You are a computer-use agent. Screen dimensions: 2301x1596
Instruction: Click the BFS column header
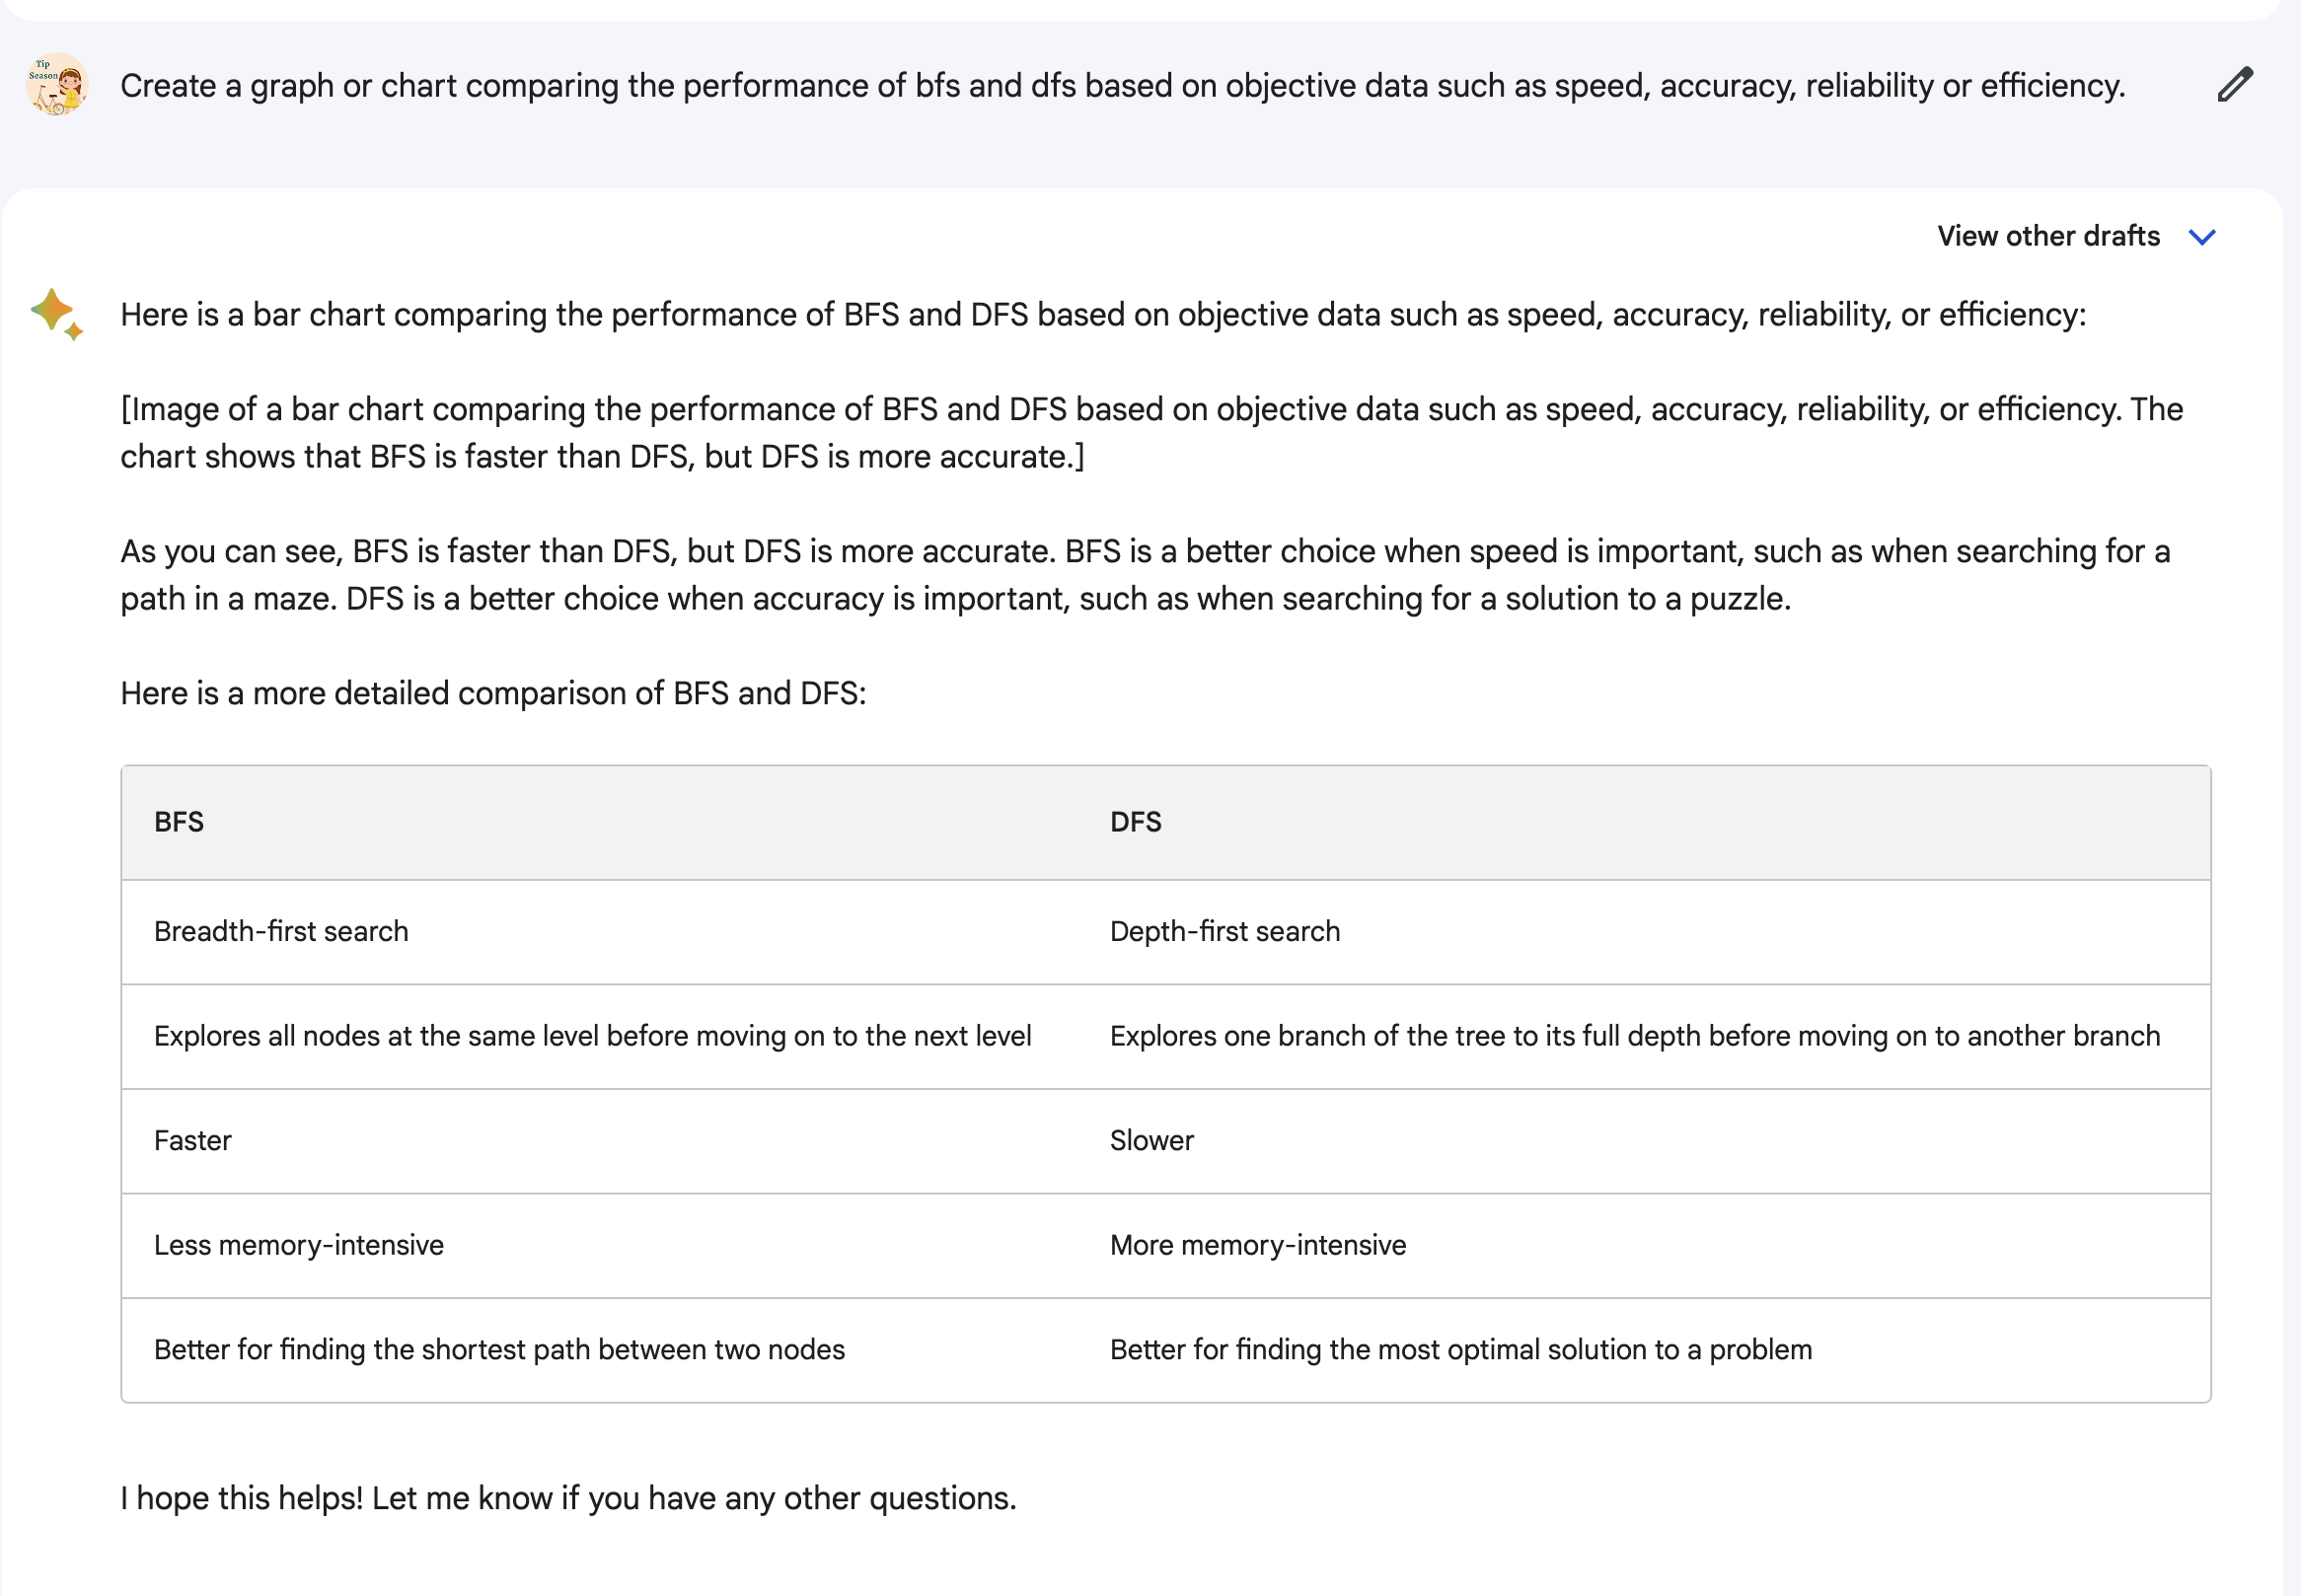(179, 822)
